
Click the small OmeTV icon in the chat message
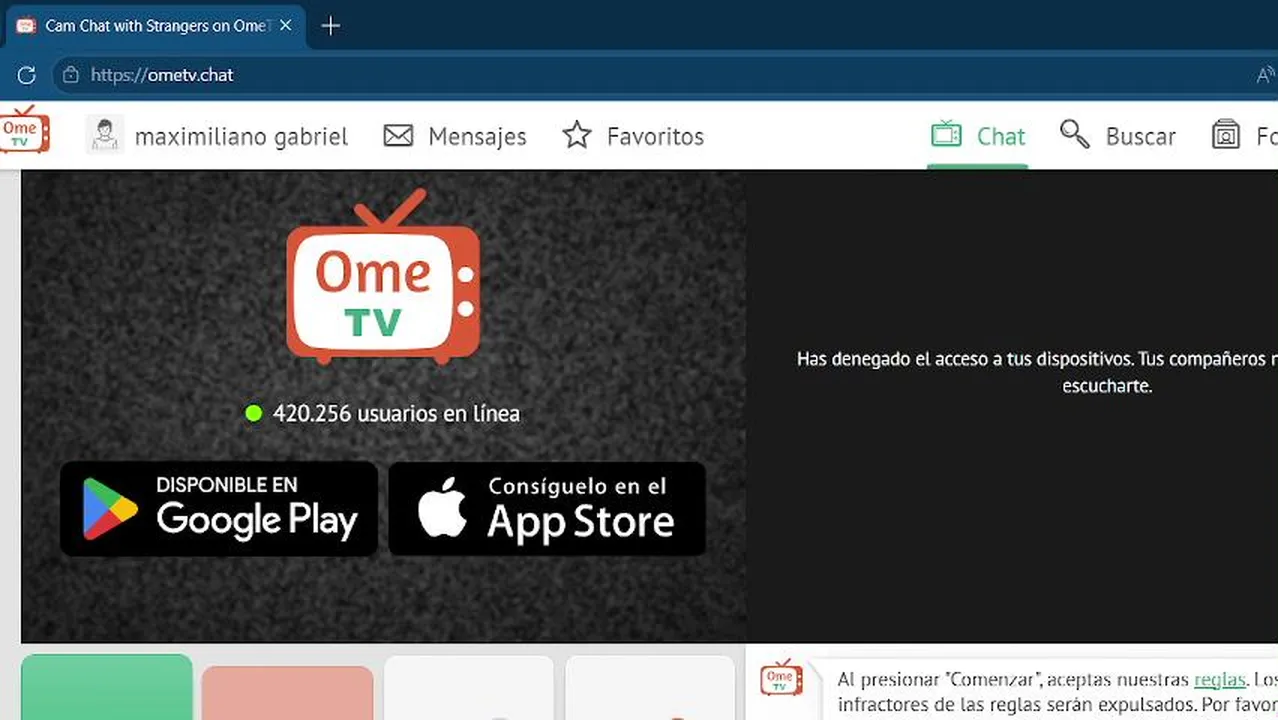(x=781, y=678)
